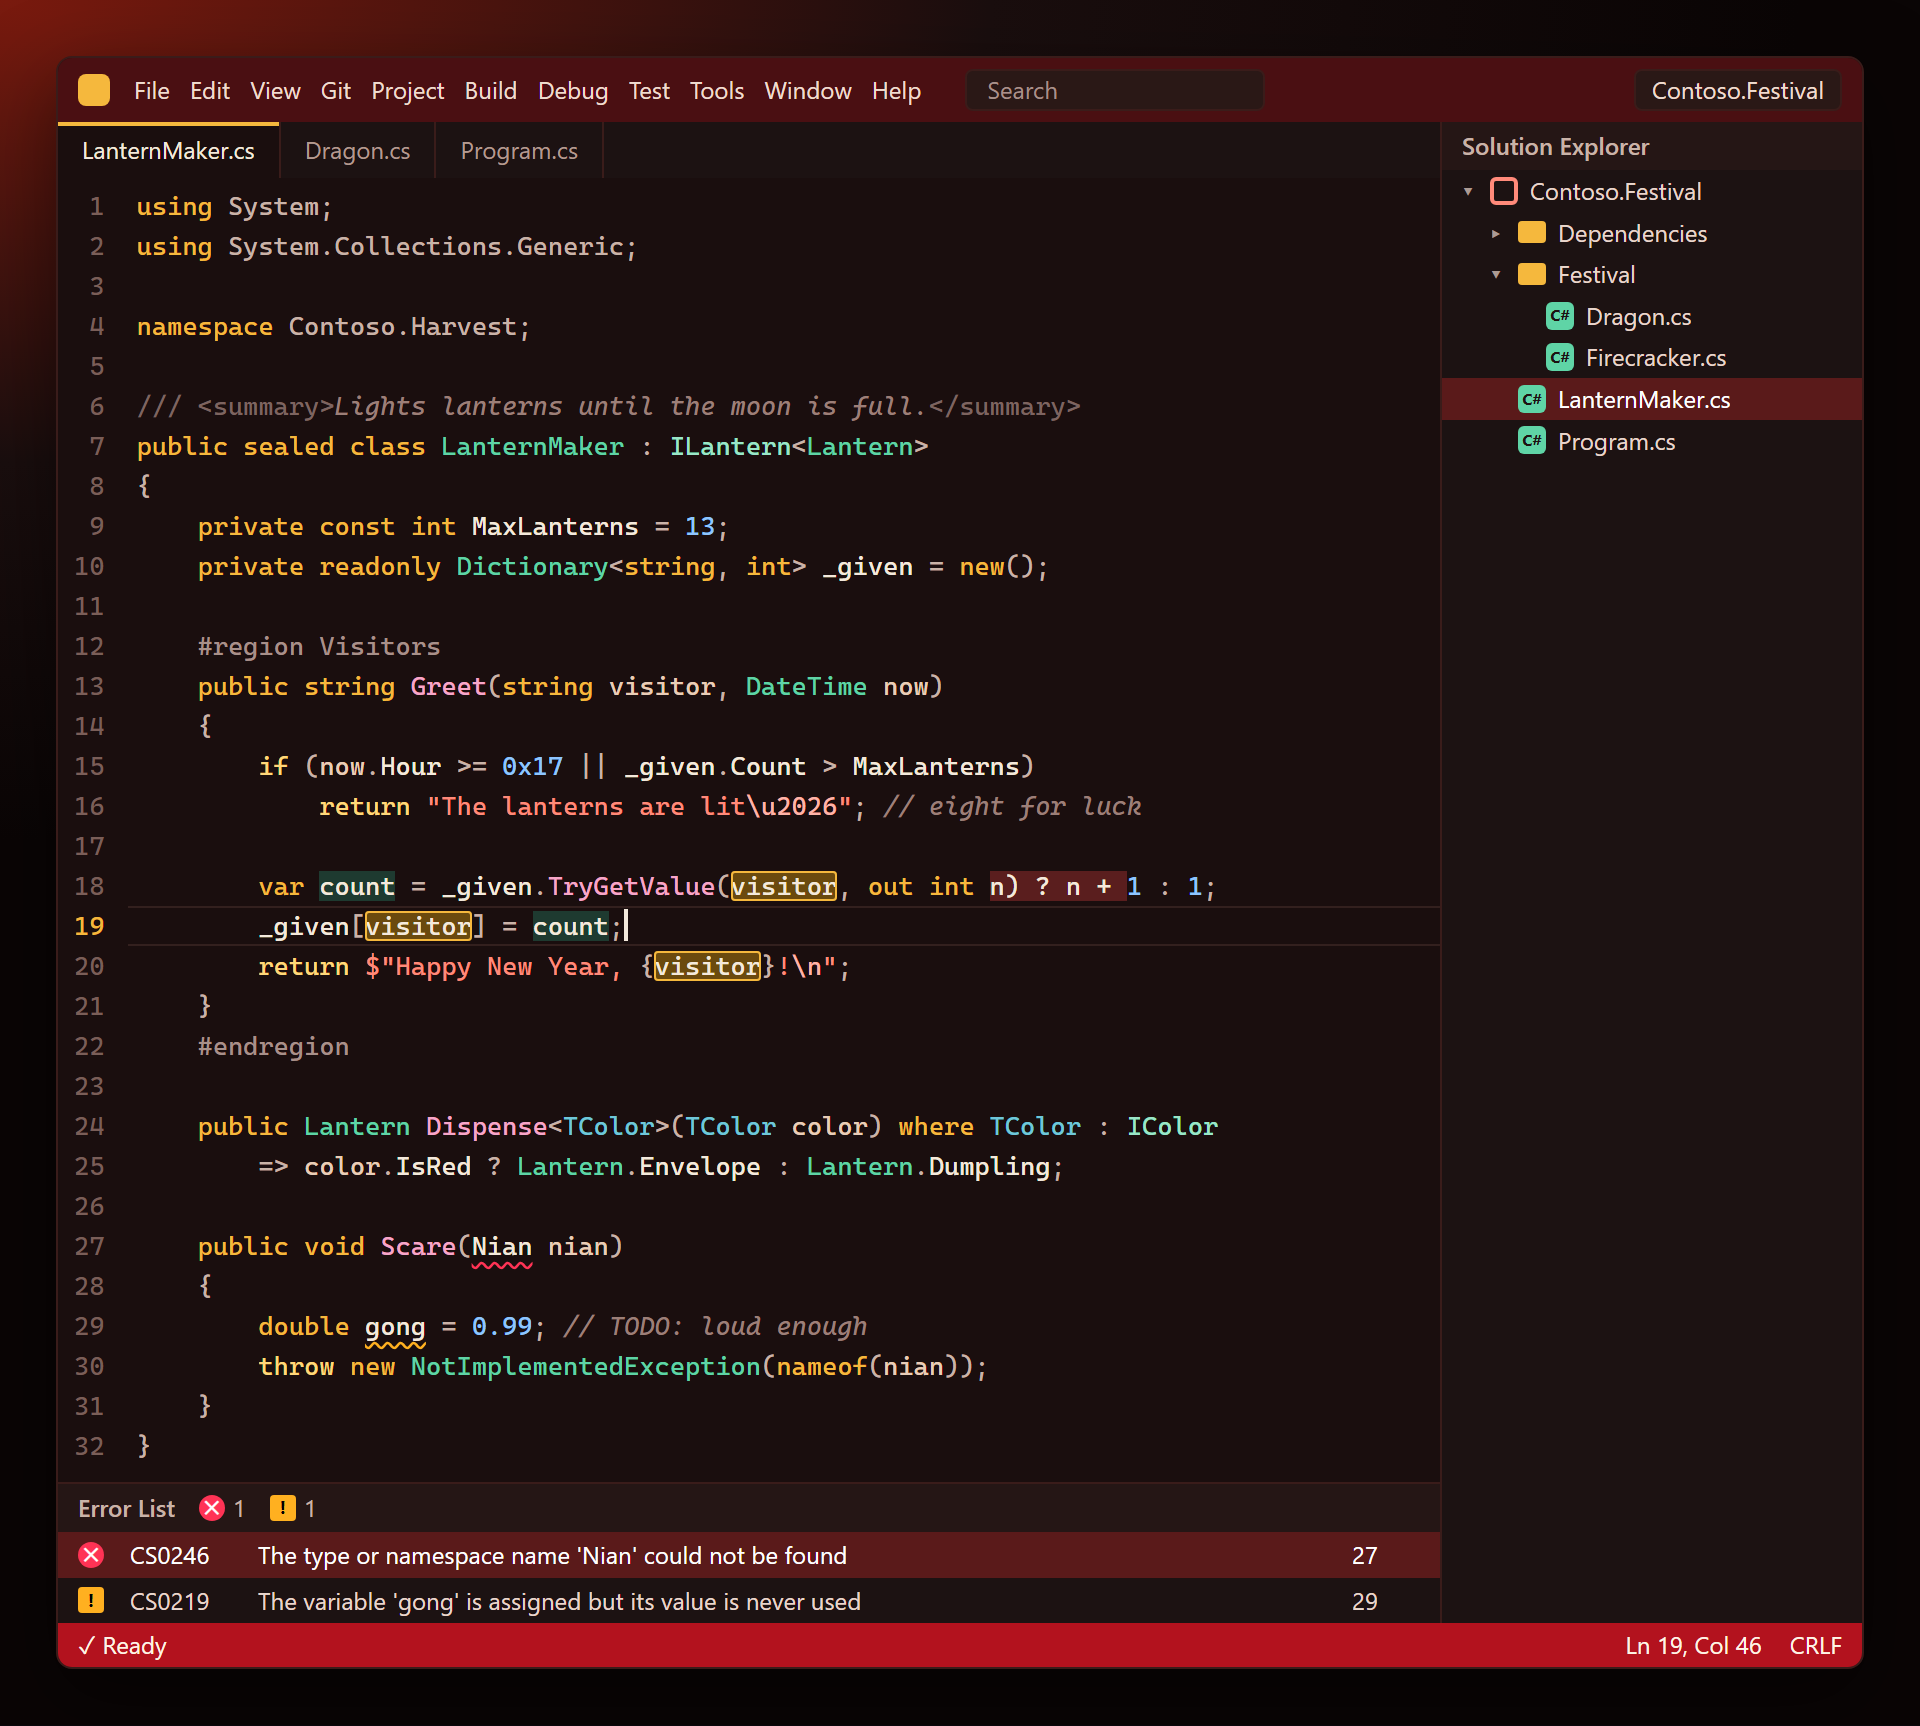Click the C# icon beside LanternMaker.cs in Solution Explorer
1920x1726 pixels.
(1531, 399)
